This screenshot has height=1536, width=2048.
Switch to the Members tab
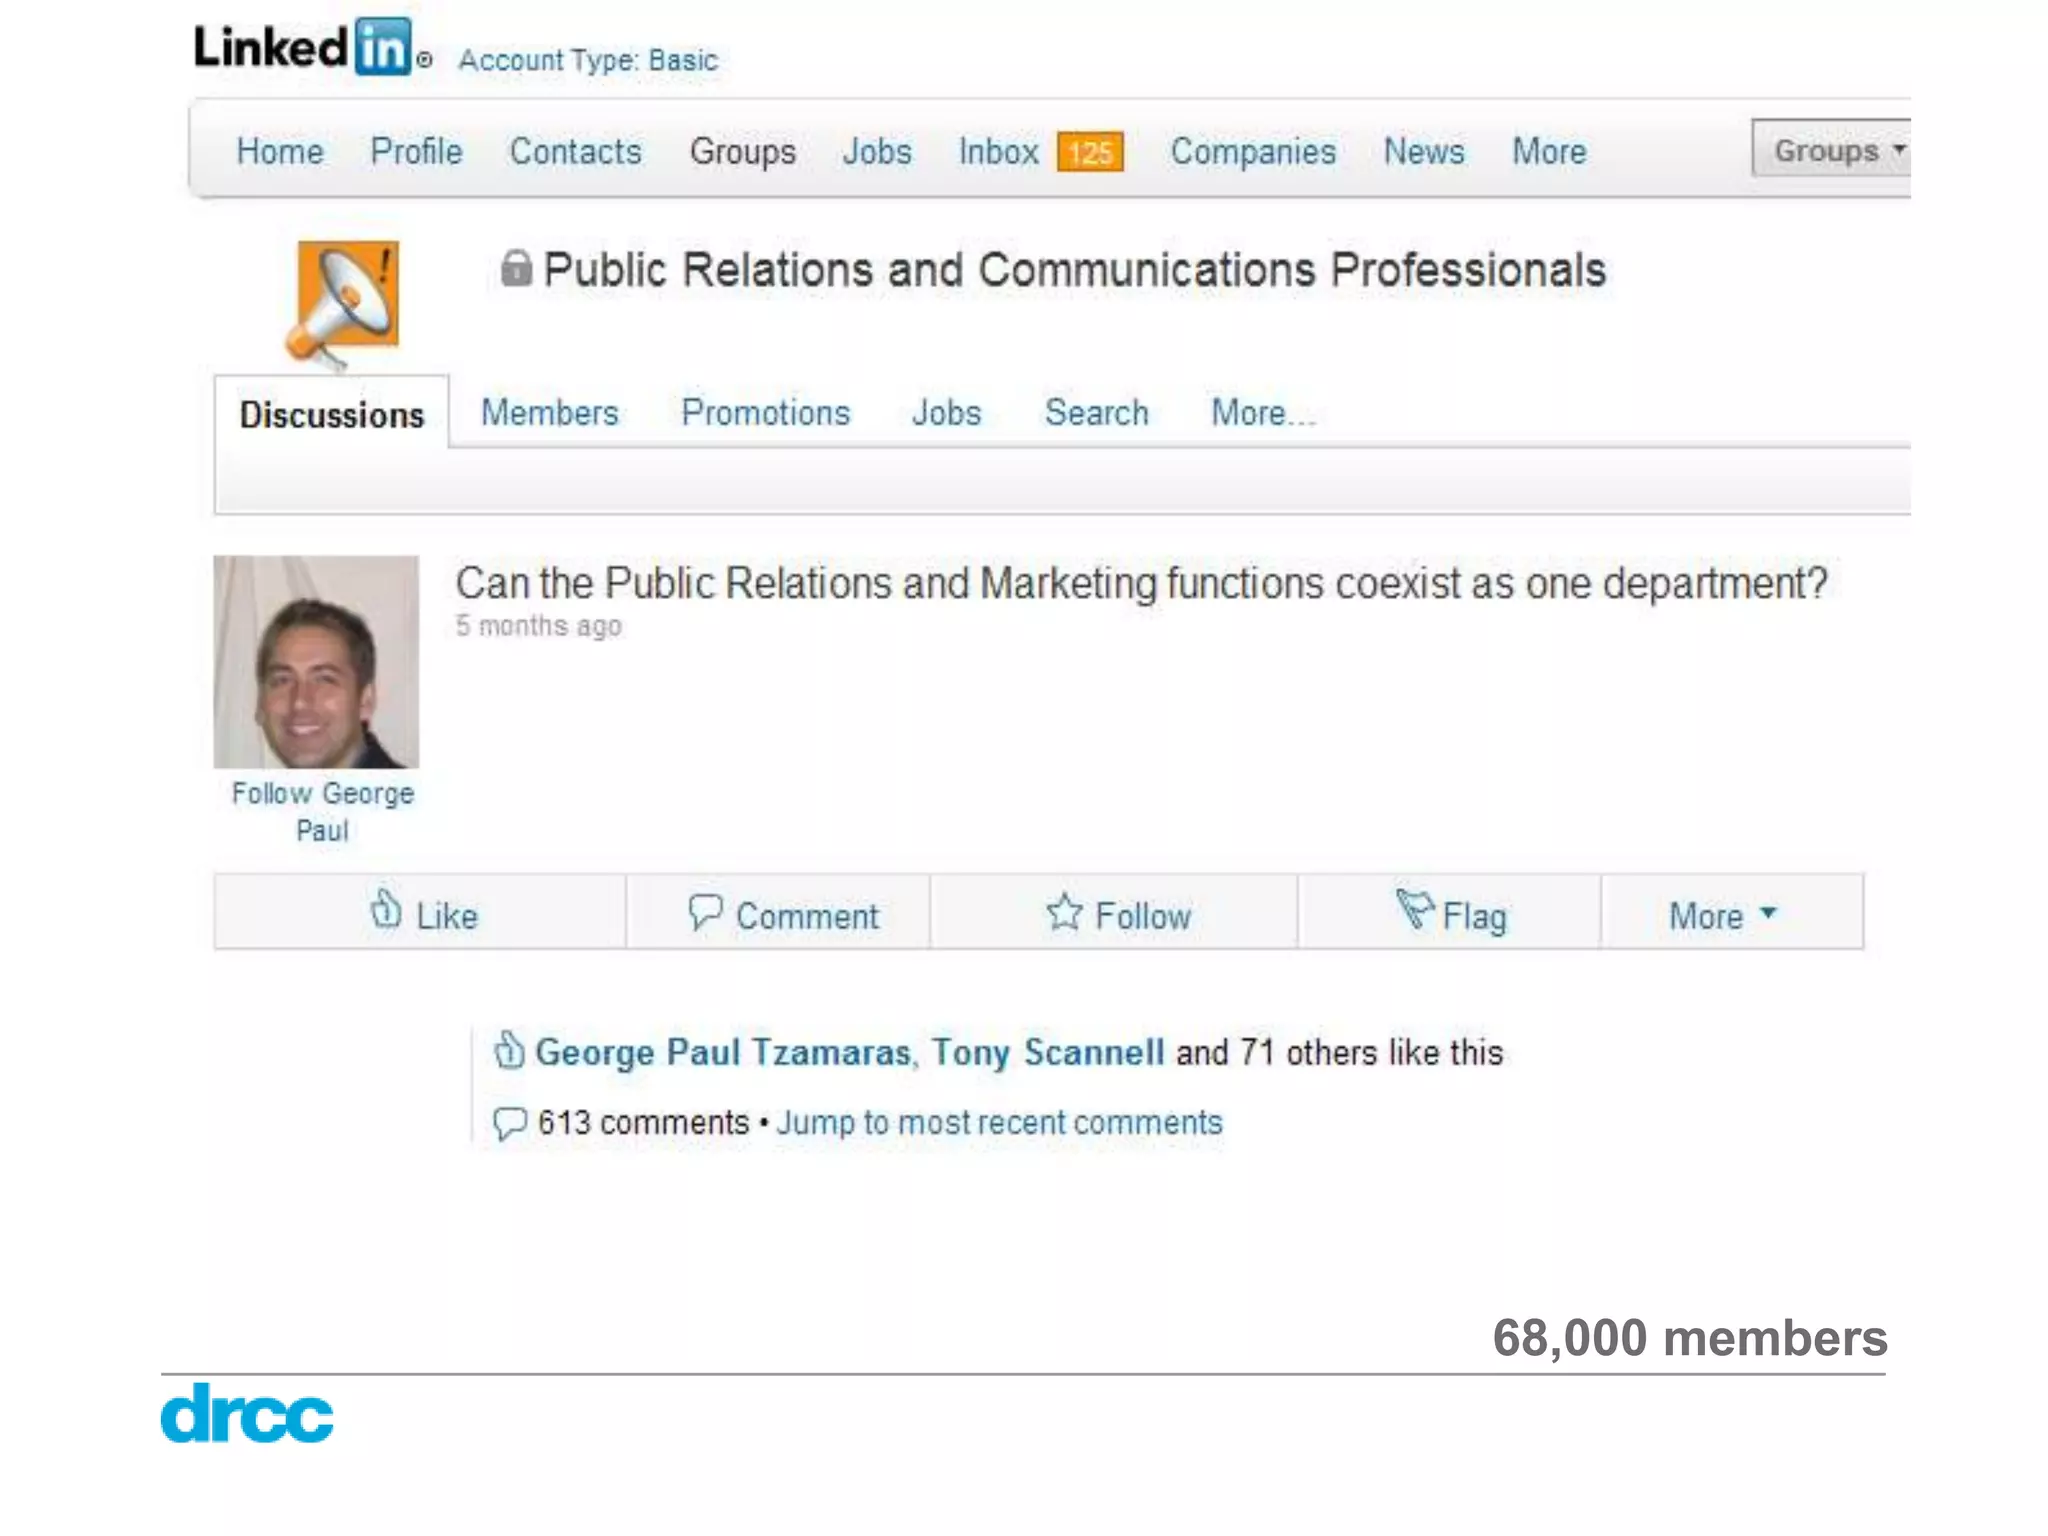[x=549, y=413]
